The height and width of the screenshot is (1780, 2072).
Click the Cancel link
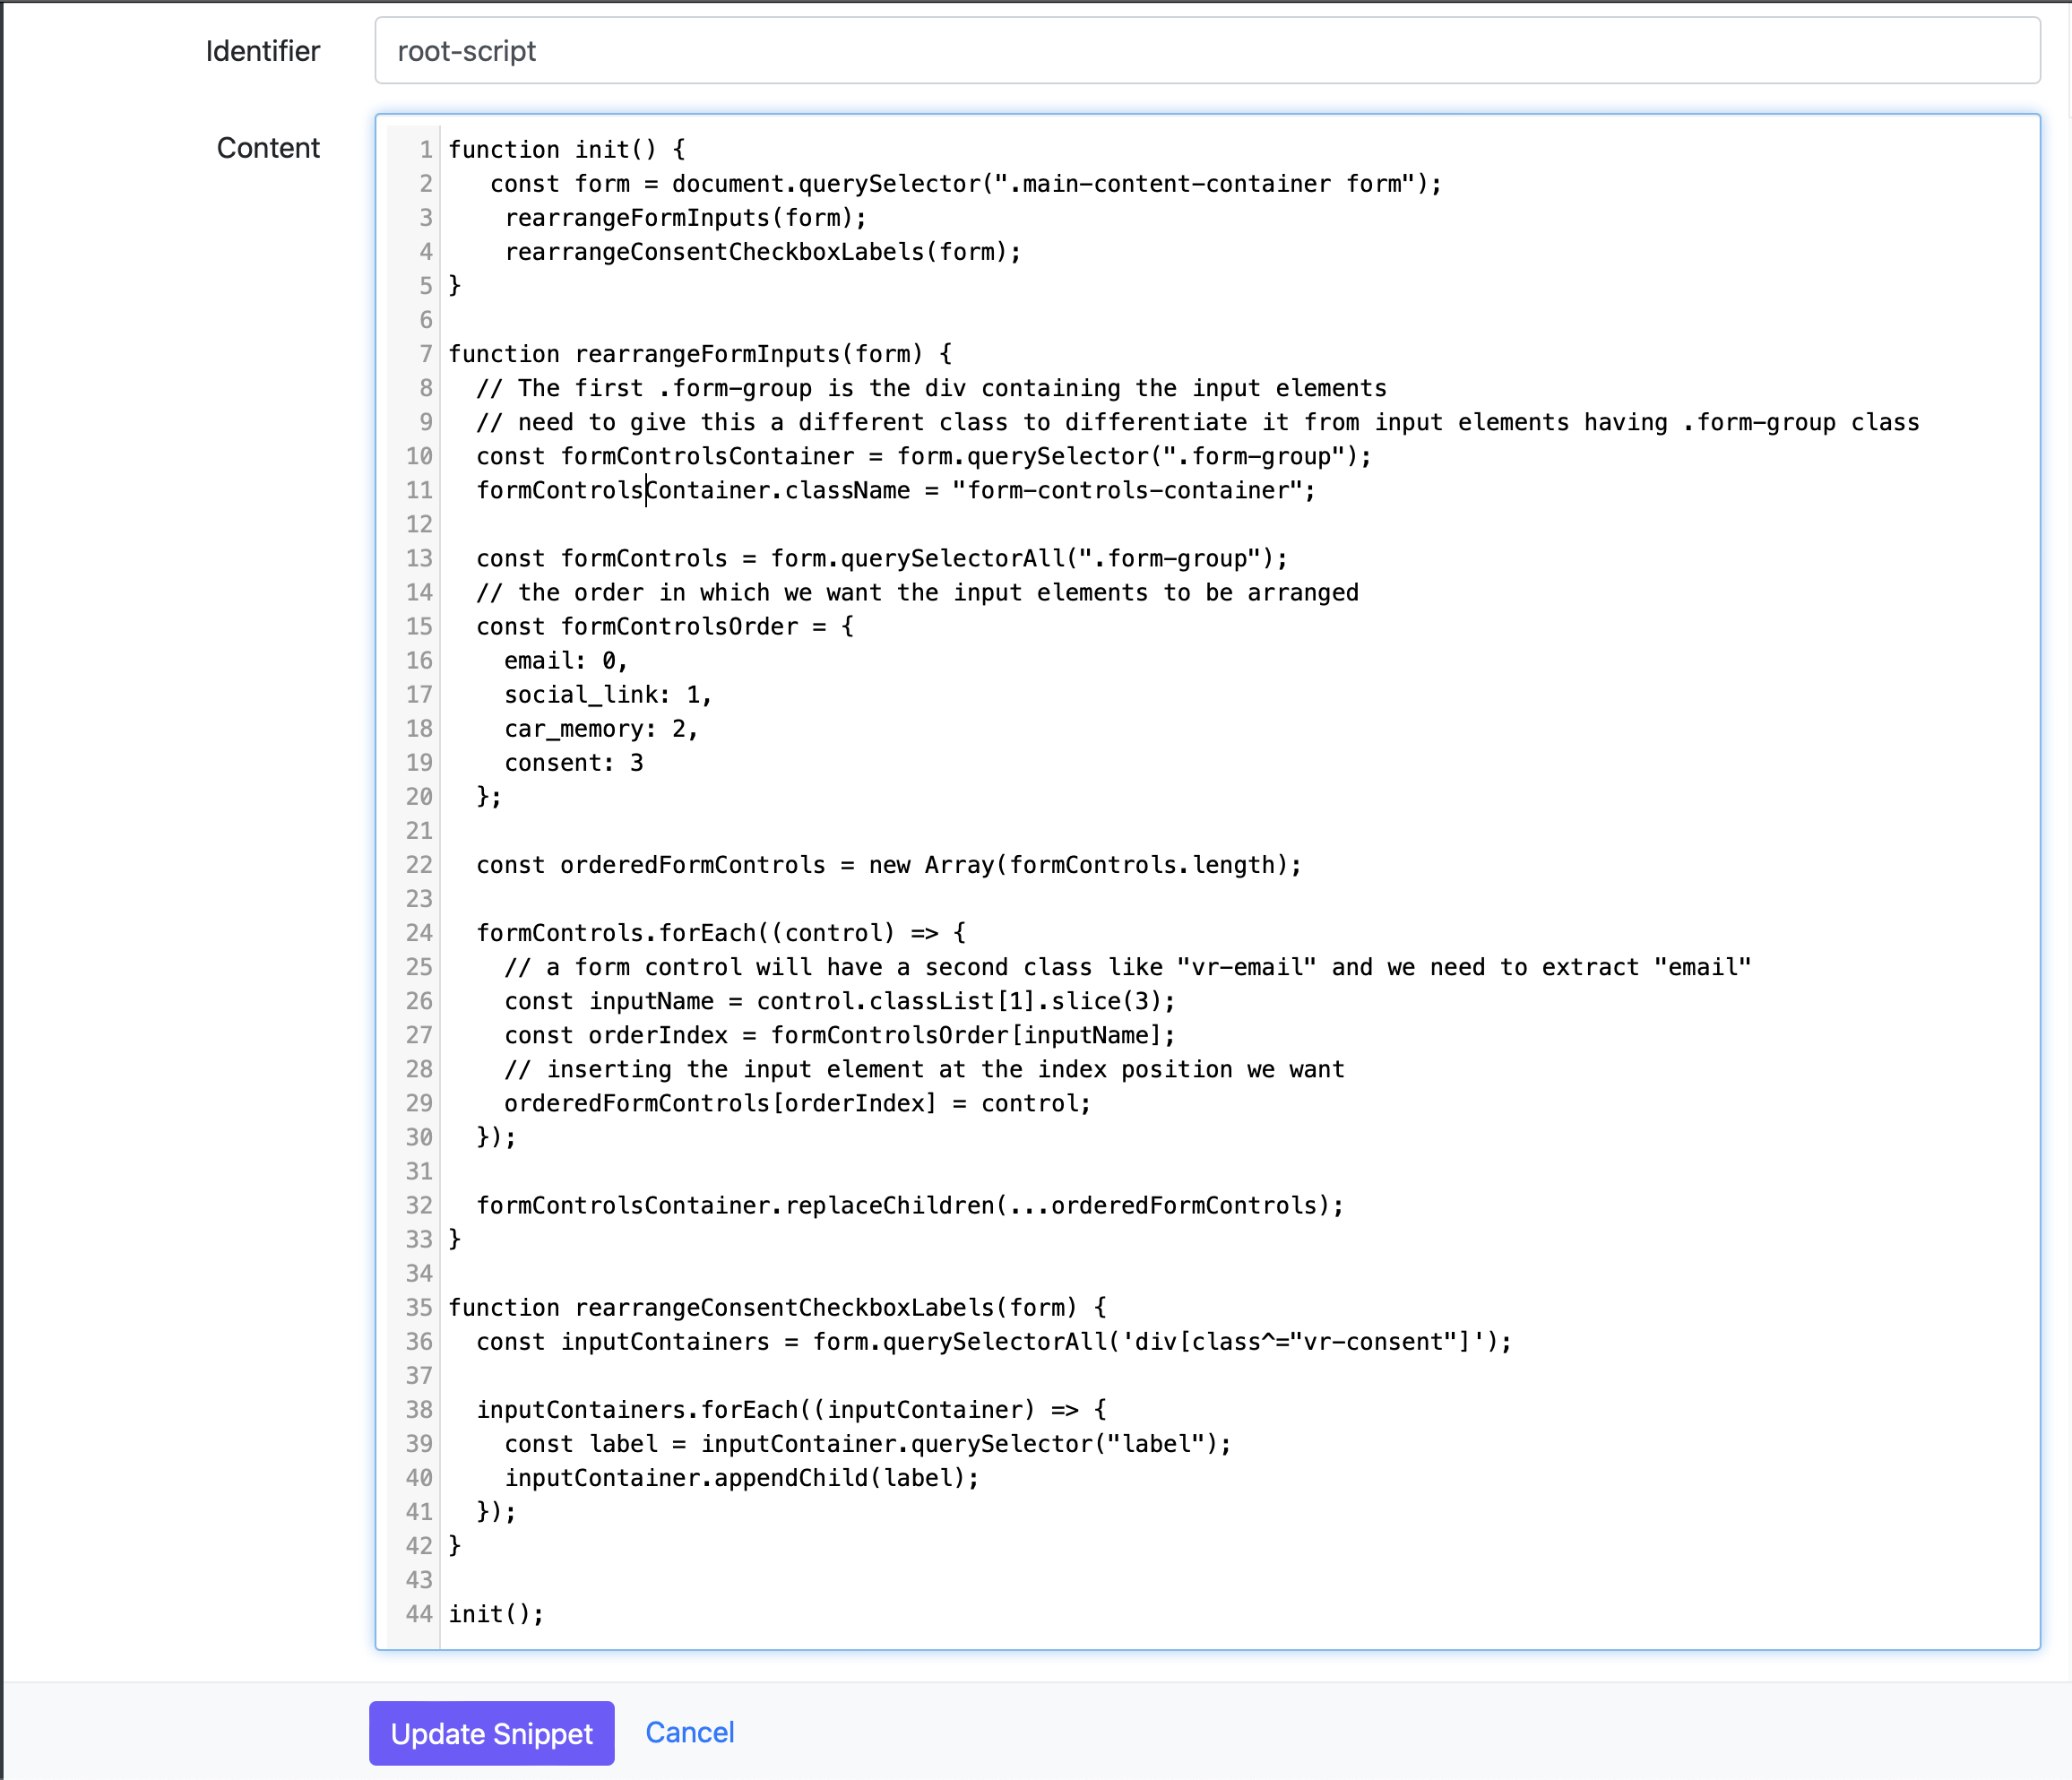[688, 1732]
